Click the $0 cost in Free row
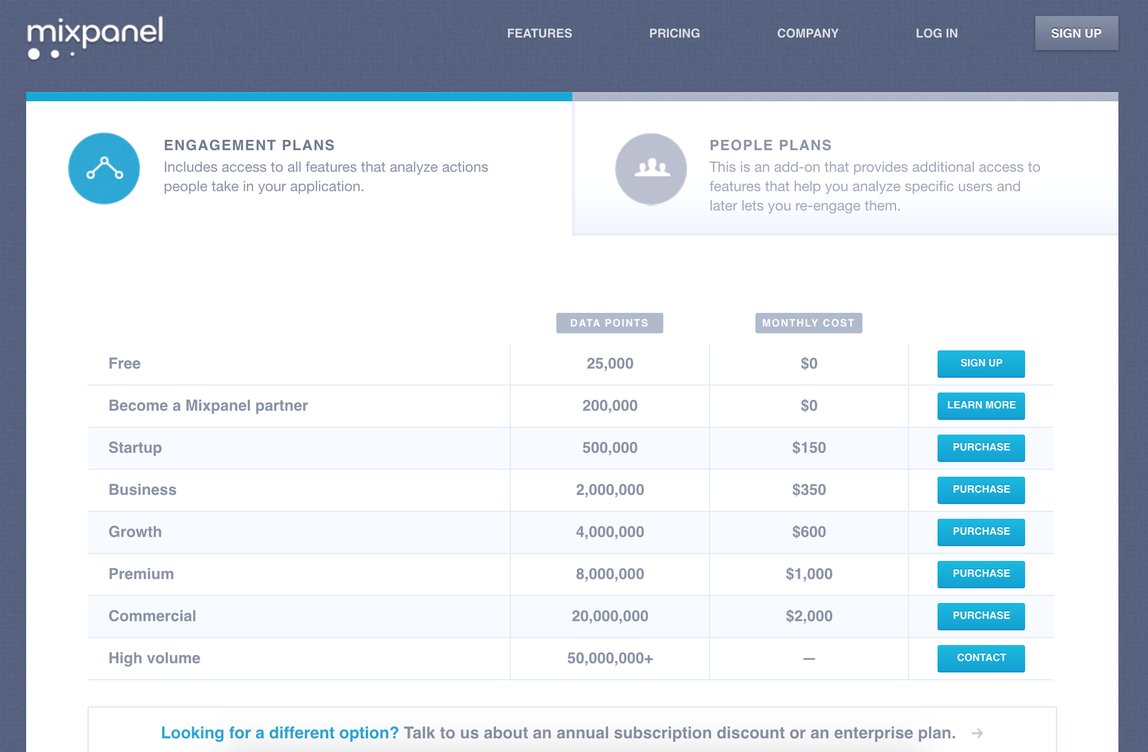This screenshot has height=752, width=1148. 809,364
